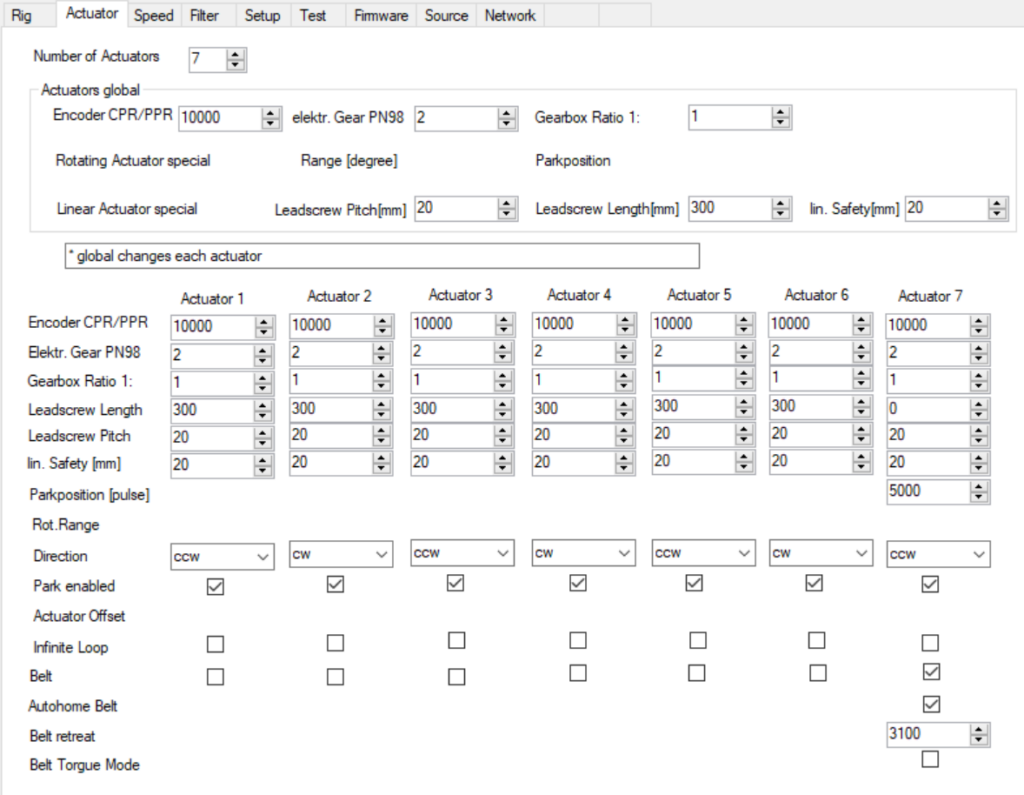Enable Infinite Loop for Actuator 1

214,643
